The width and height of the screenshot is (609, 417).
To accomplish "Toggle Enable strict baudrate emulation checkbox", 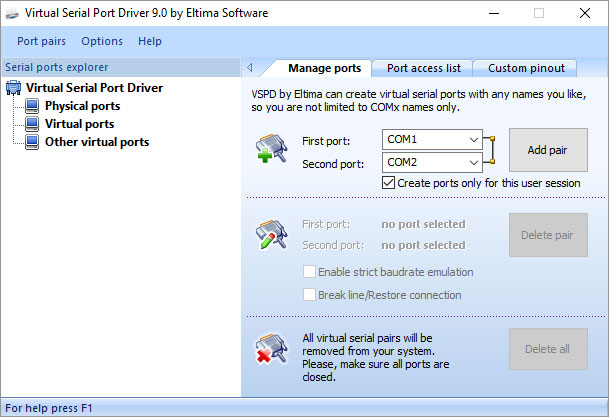I will click(x=309, y=272).
